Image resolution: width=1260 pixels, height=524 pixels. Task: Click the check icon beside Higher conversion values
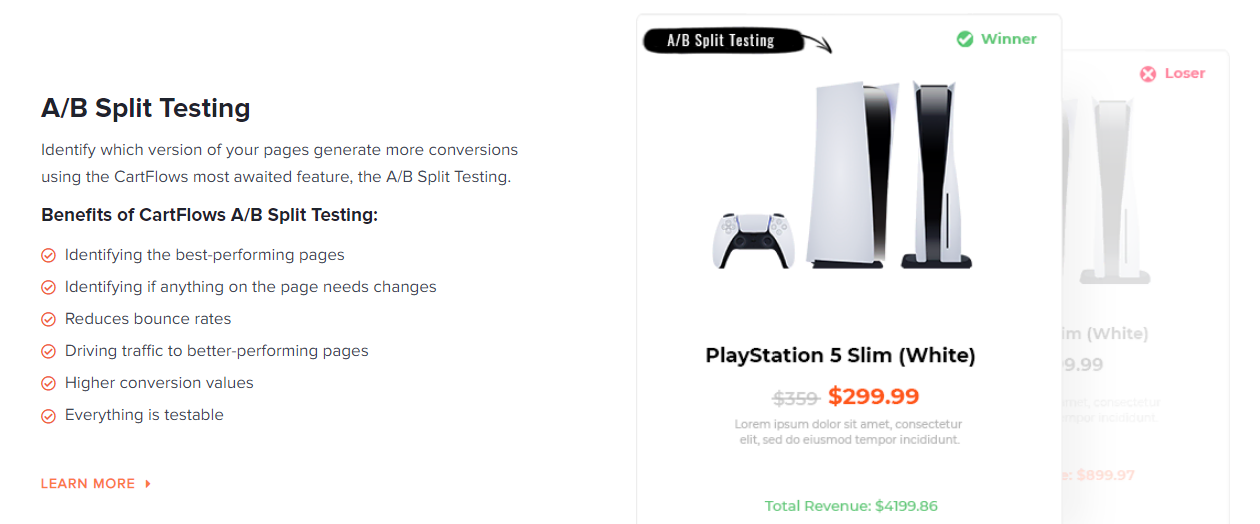coord(48,383)
